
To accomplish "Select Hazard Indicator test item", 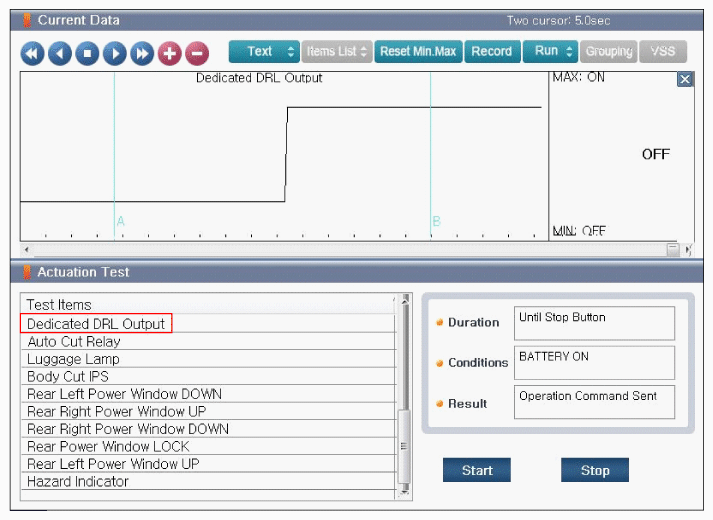I will (x=208, y=481).
